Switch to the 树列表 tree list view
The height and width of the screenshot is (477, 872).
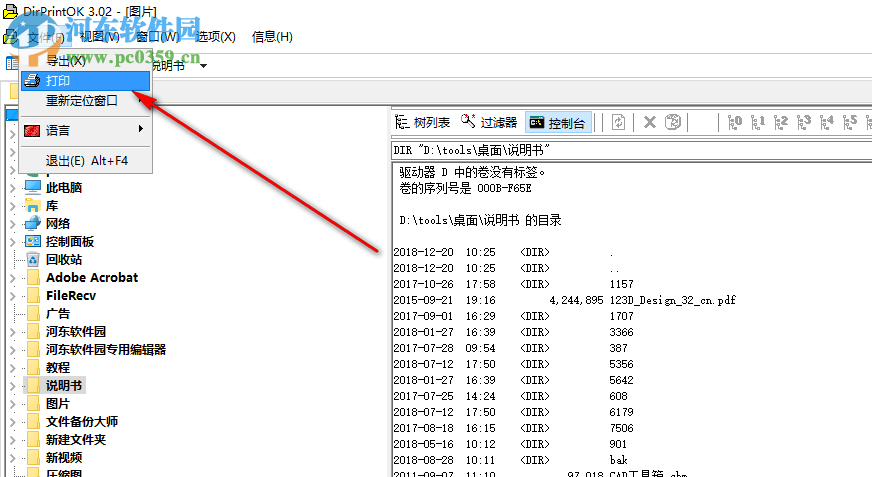[x=423, y=122]
